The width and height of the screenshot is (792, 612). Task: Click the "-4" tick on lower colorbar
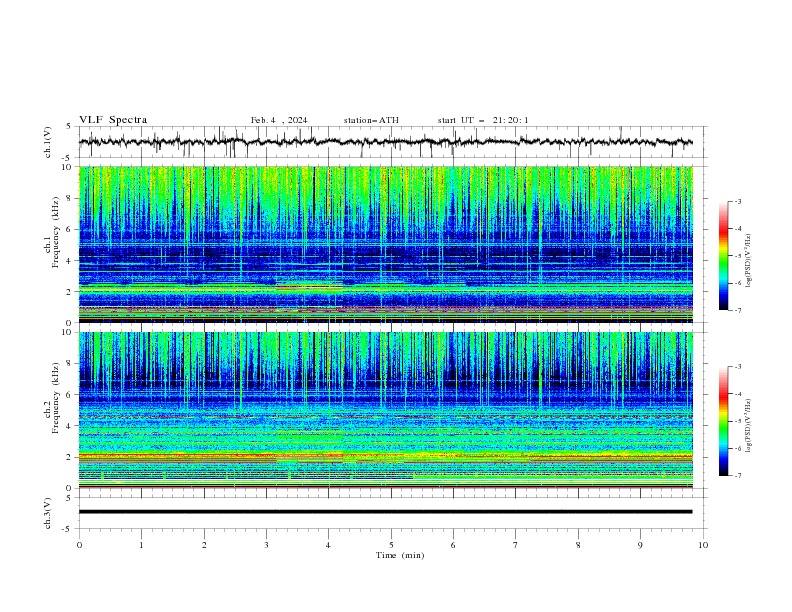tap(738, 394)
